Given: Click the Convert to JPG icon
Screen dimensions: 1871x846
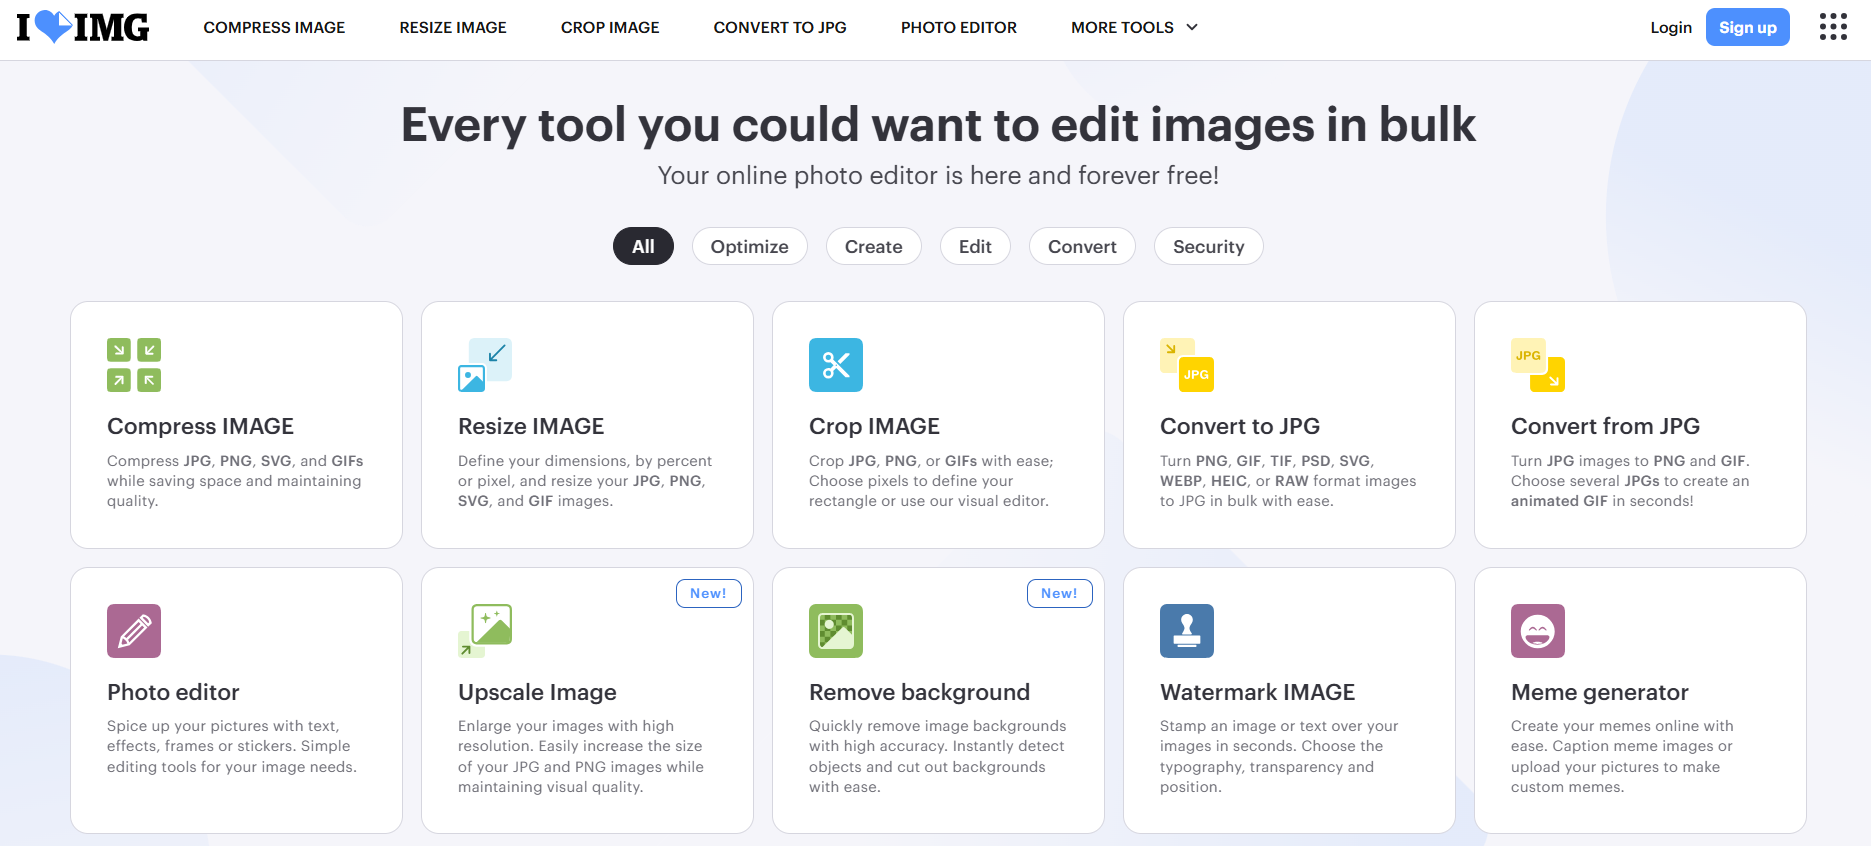Looking at the screenshot, I should (x=1187, y=365).
